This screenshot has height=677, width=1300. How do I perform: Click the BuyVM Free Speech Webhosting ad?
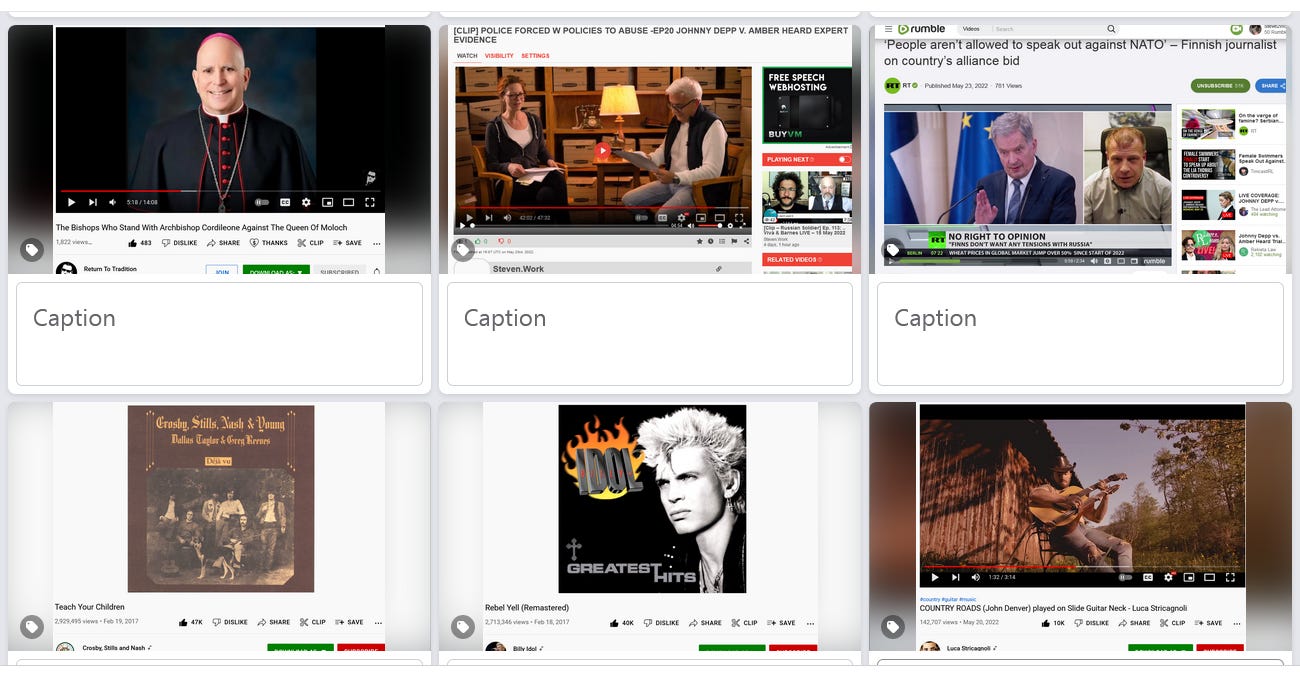(x=807, y=106)
